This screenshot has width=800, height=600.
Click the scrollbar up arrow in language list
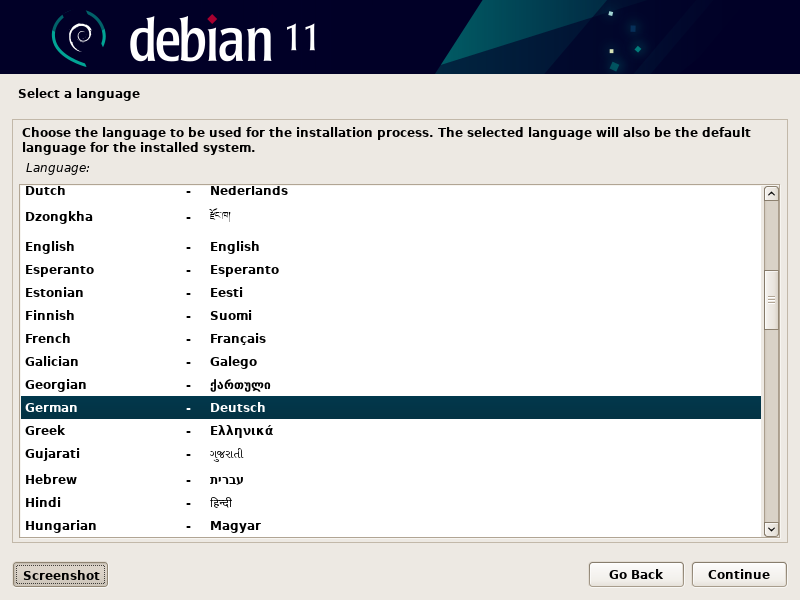pos(771,193)
